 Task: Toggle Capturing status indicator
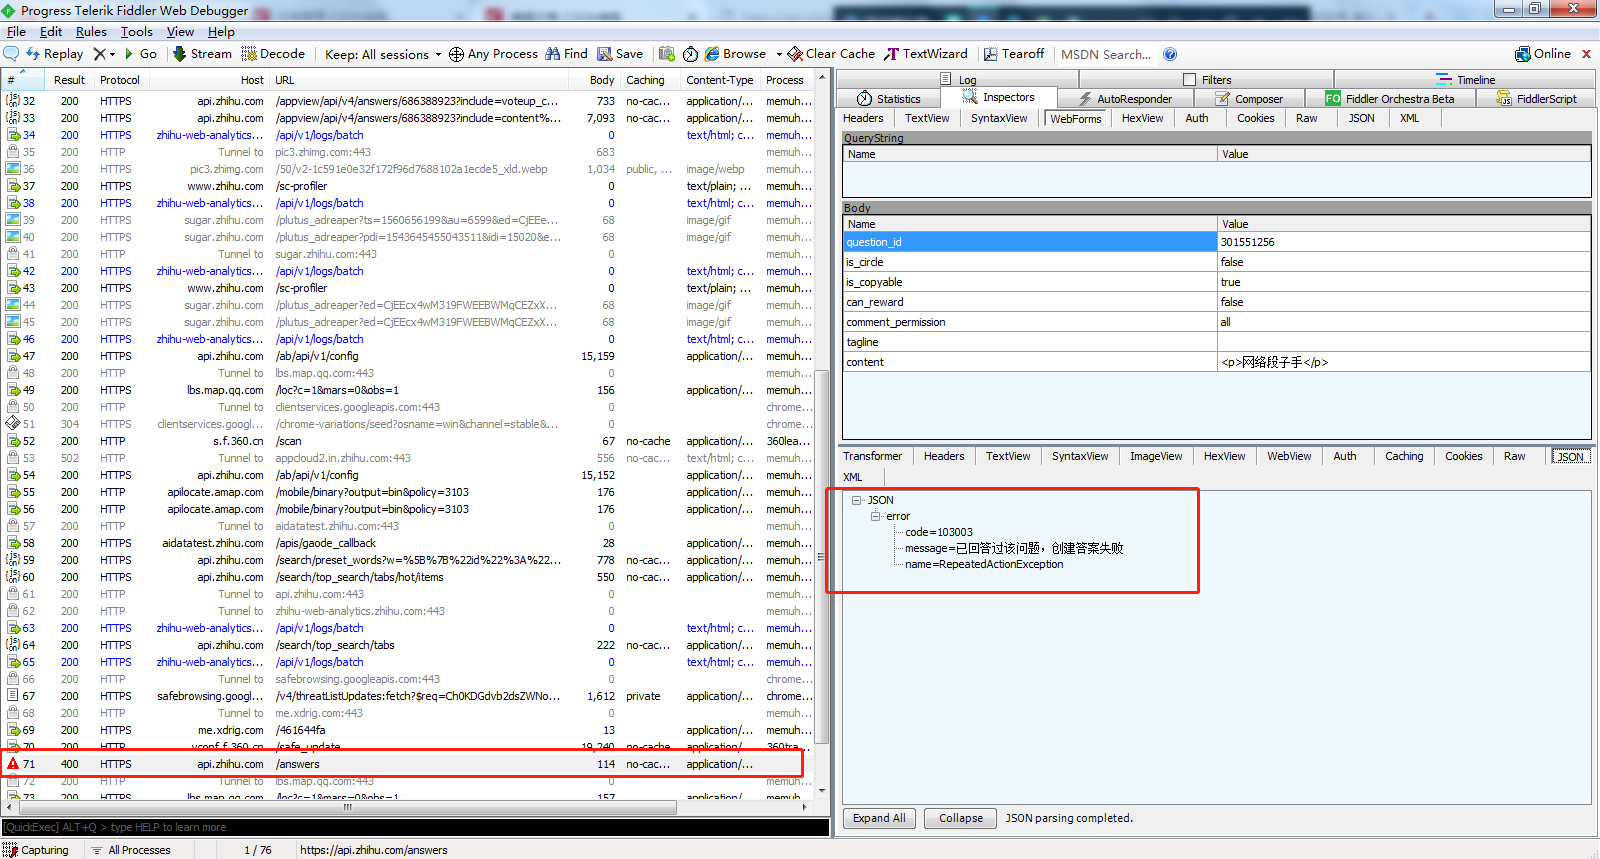pos(37,850)
